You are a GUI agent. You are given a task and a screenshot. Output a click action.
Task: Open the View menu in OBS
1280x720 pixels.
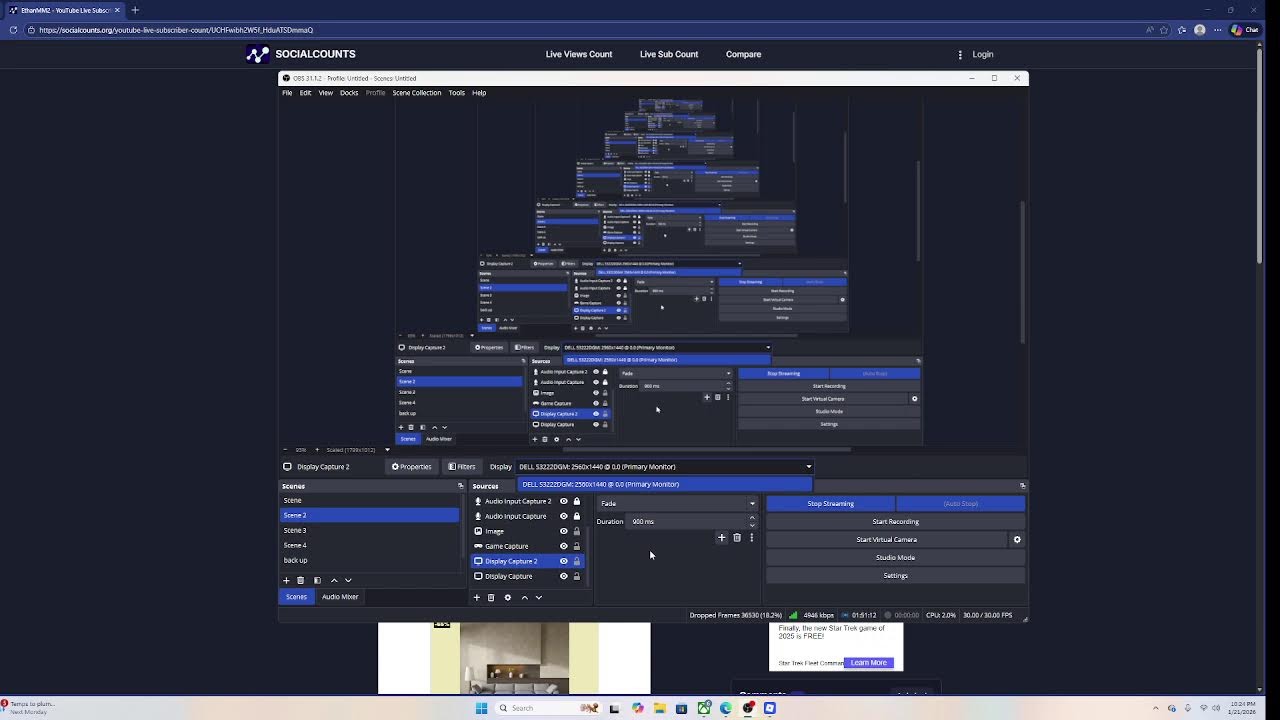click(326, 93)
